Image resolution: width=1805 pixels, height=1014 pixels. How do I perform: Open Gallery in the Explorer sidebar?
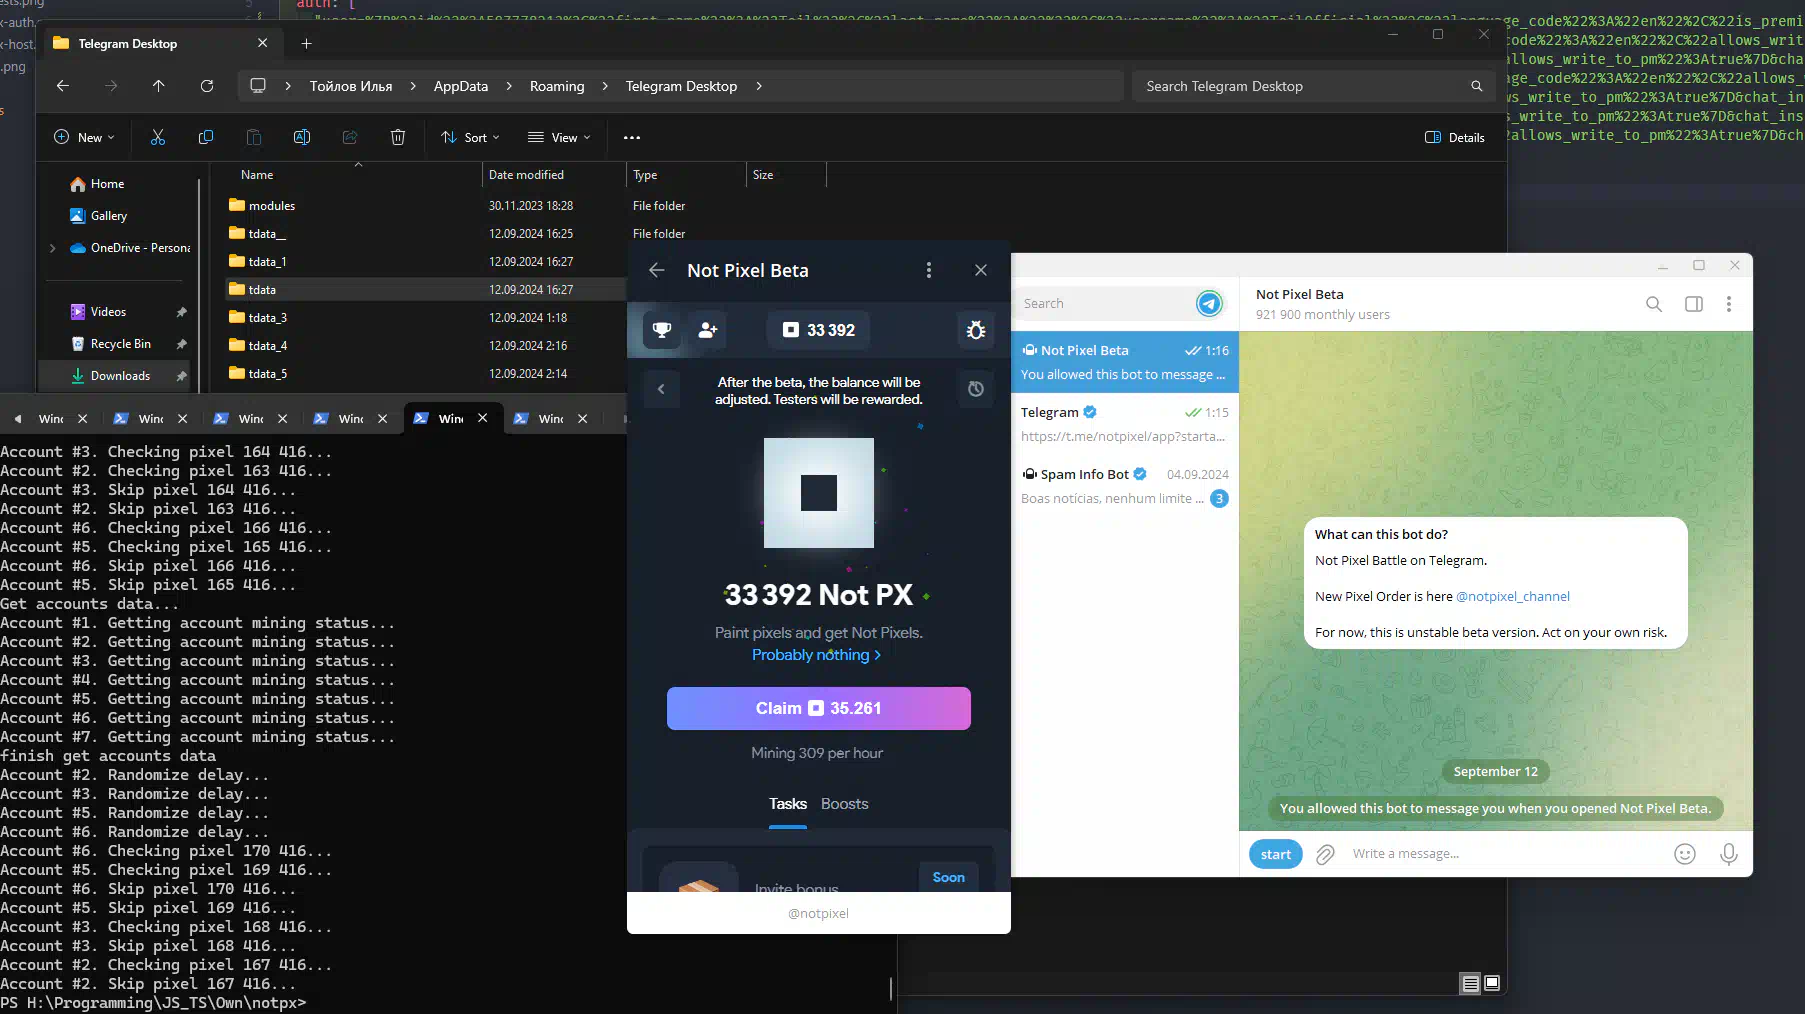(99, 216)
